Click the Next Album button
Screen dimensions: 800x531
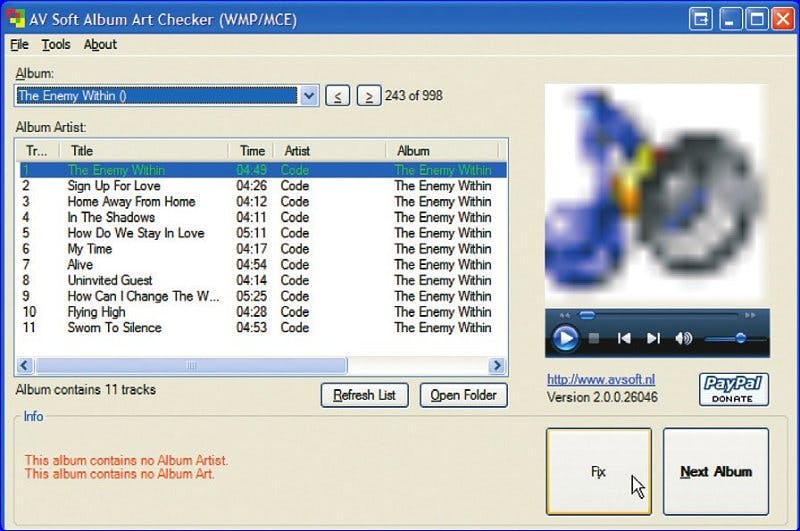716,471
